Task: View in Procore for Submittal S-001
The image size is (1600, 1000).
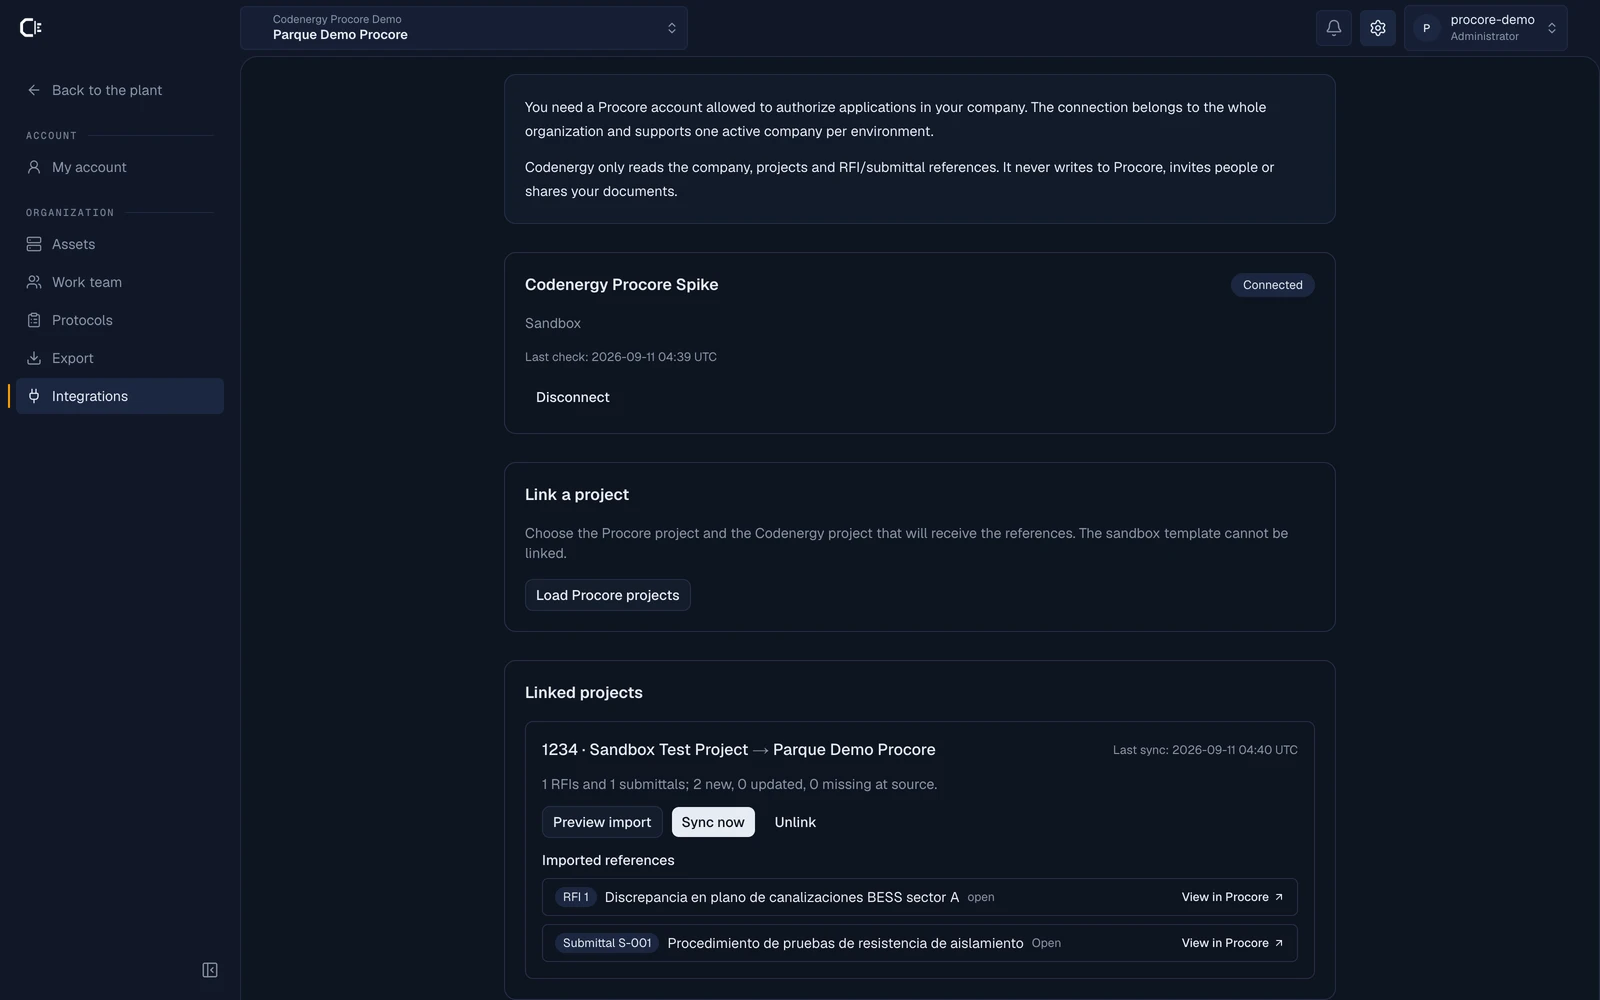Action: (x=1232, y=943)
